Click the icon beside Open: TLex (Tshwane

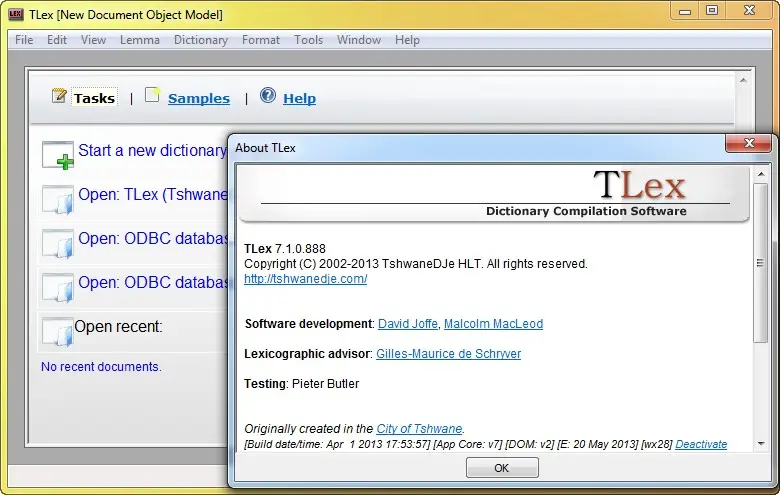click(x=58, y=199)
